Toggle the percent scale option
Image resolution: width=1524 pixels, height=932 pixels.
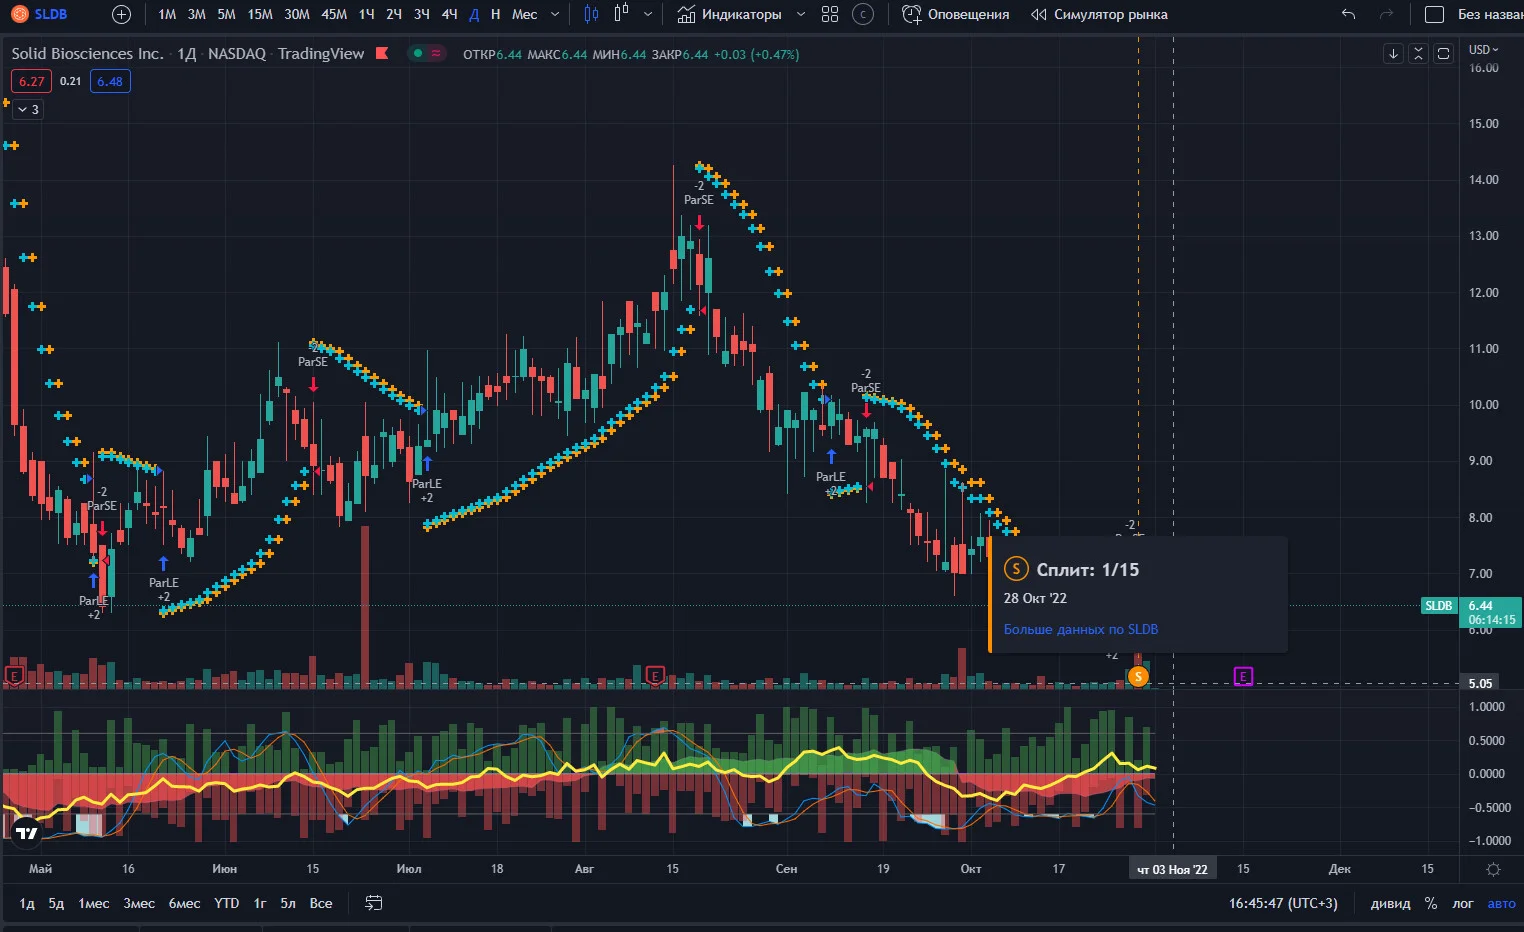coord(1431,903)
